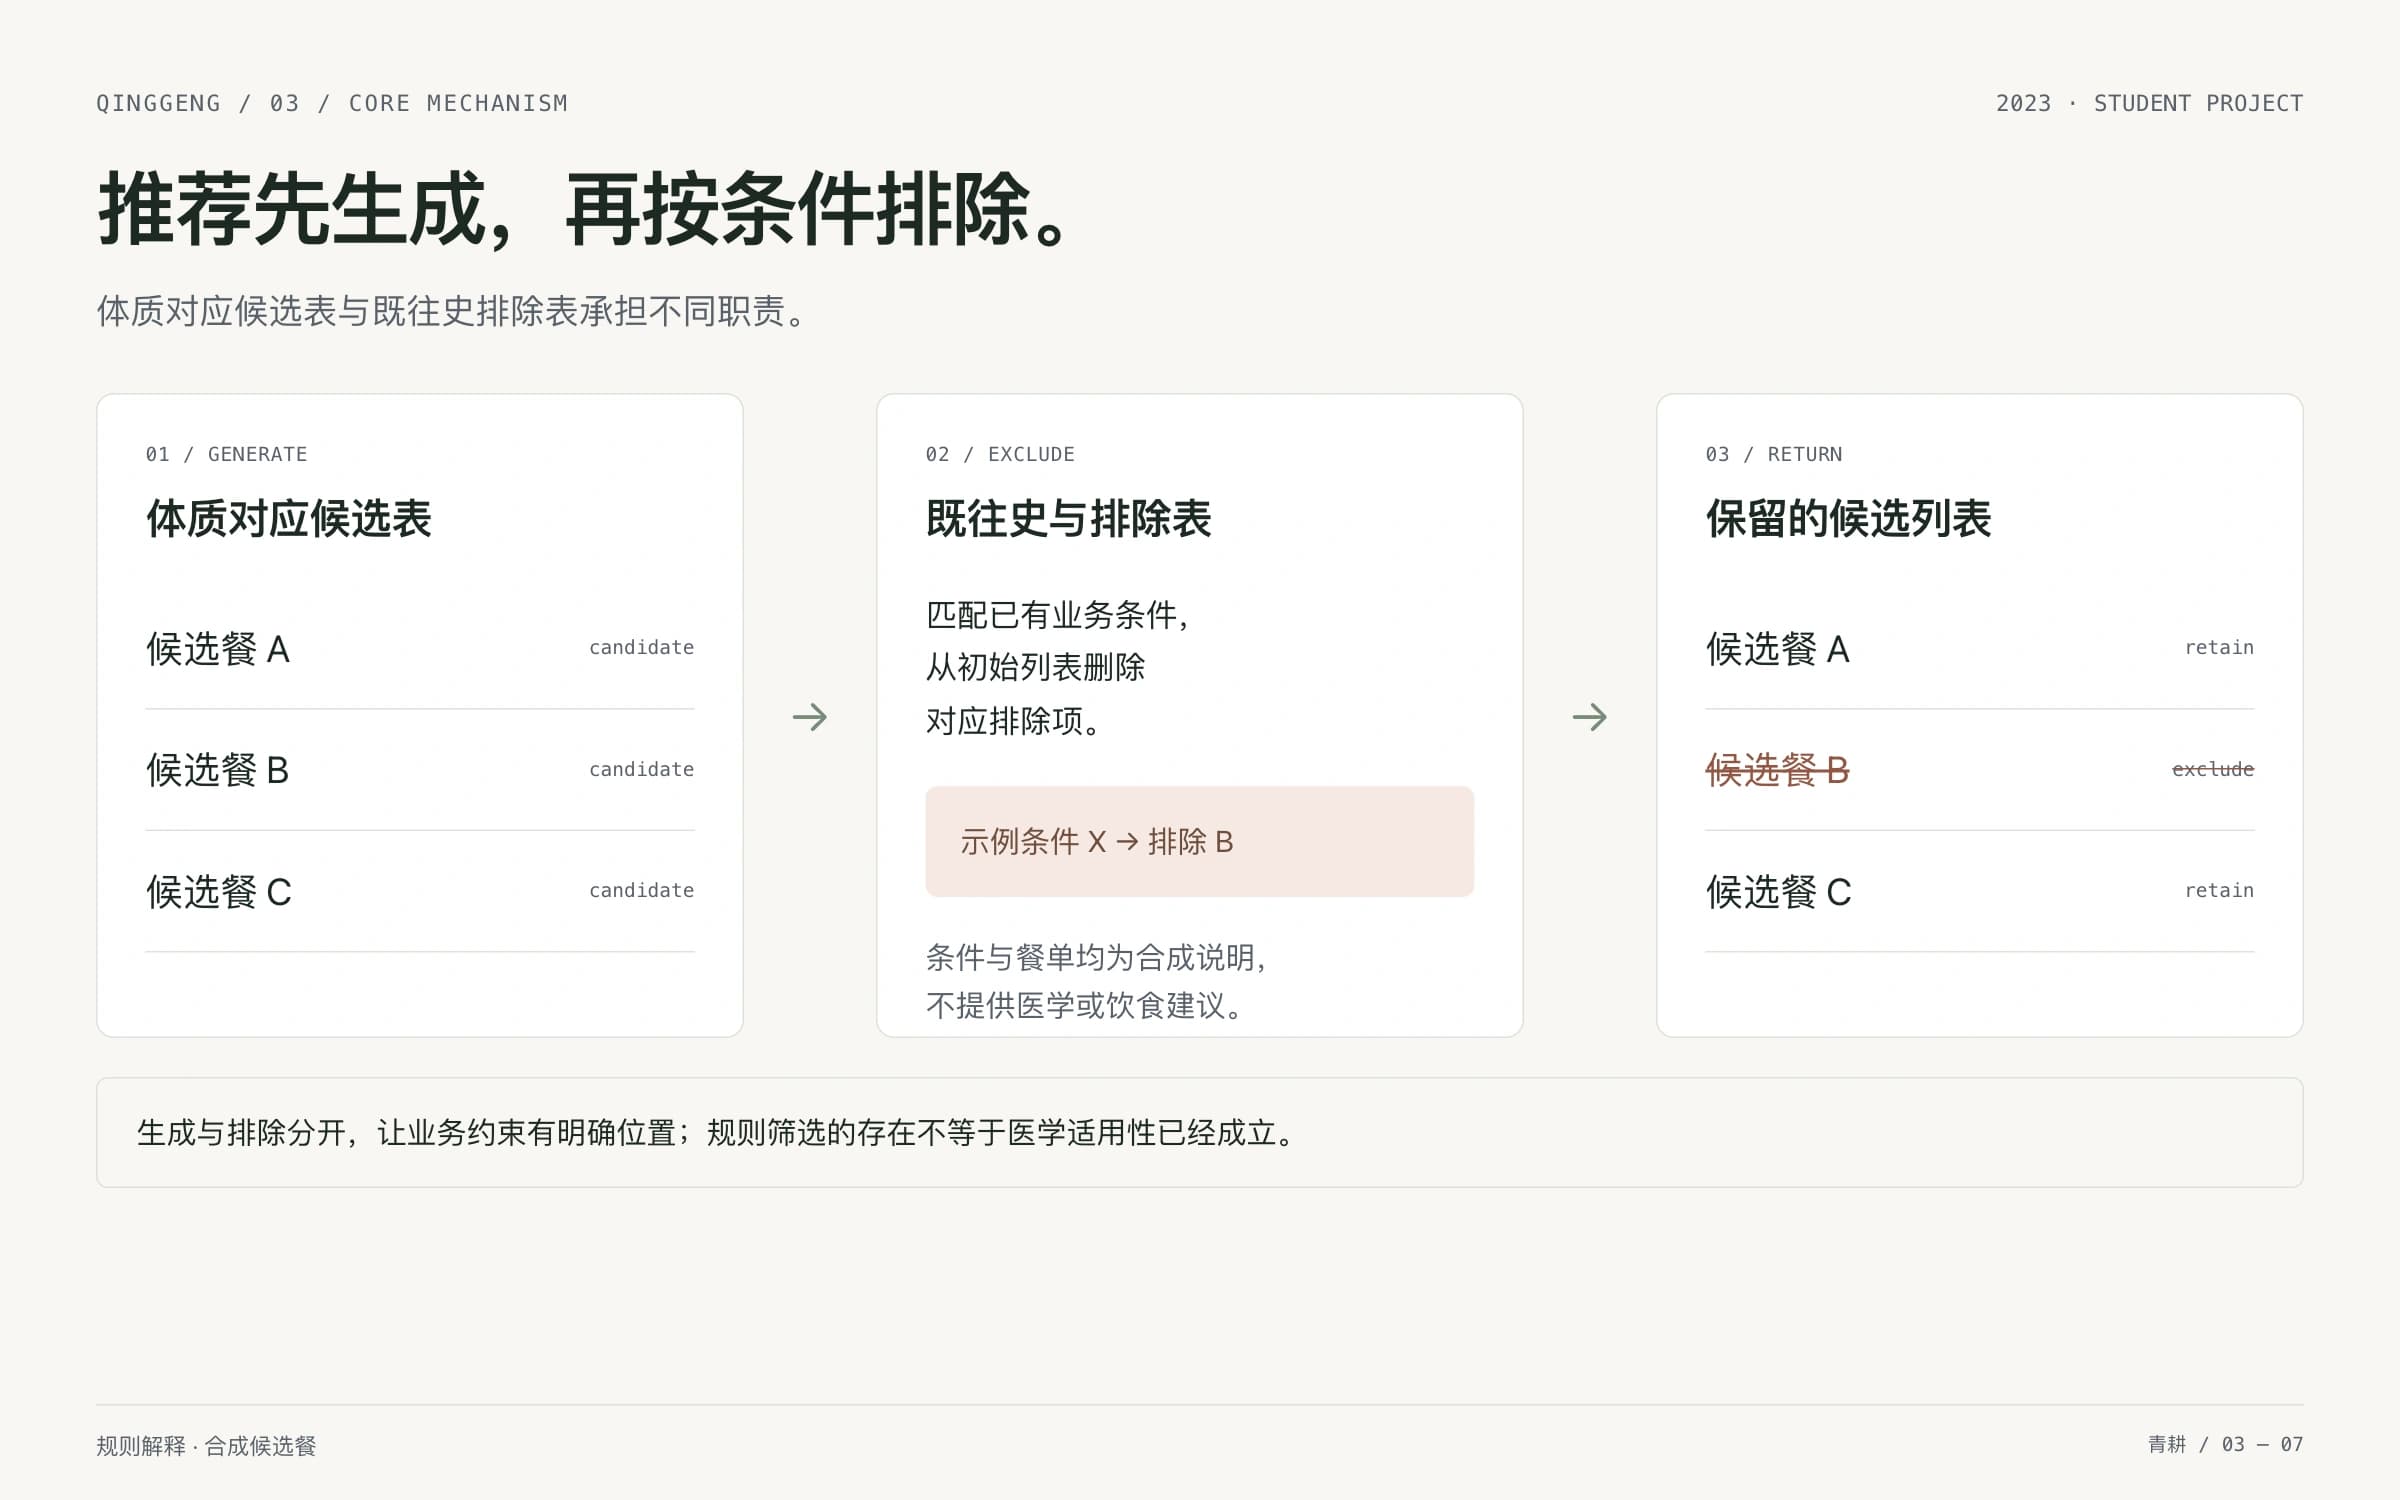Click the arrow between Generate and Exclude cards

[x=810, y=717]
